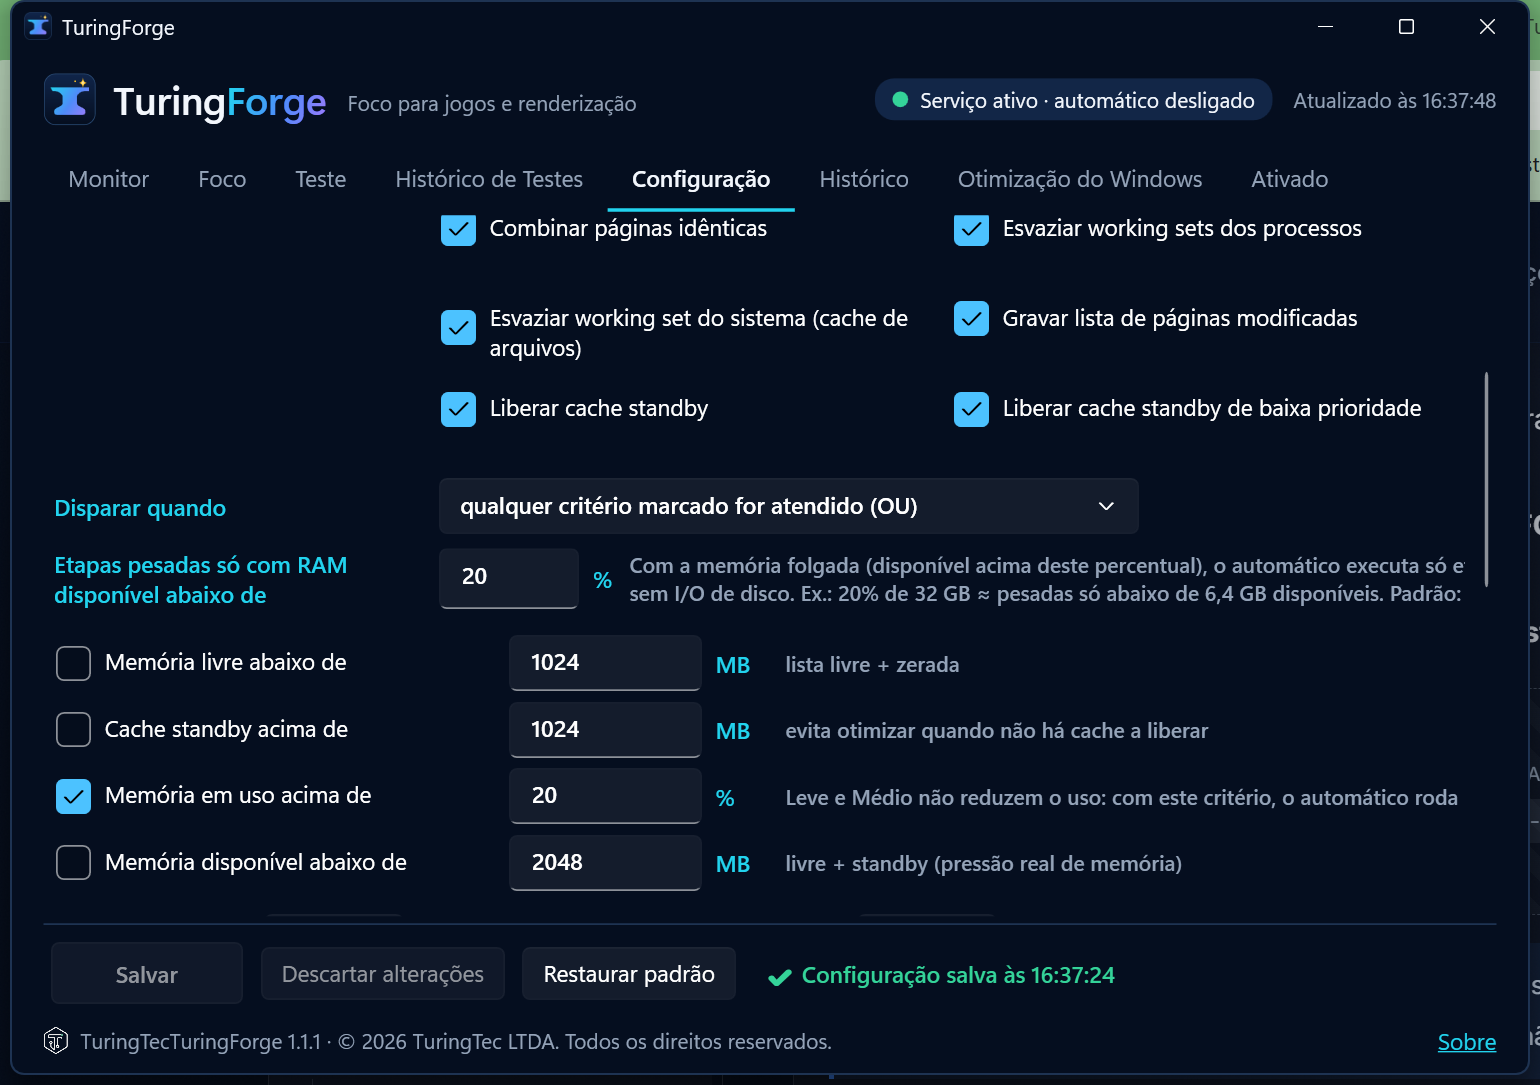
Task: Check Cache standby acima de option
Action: coord(73,730)
